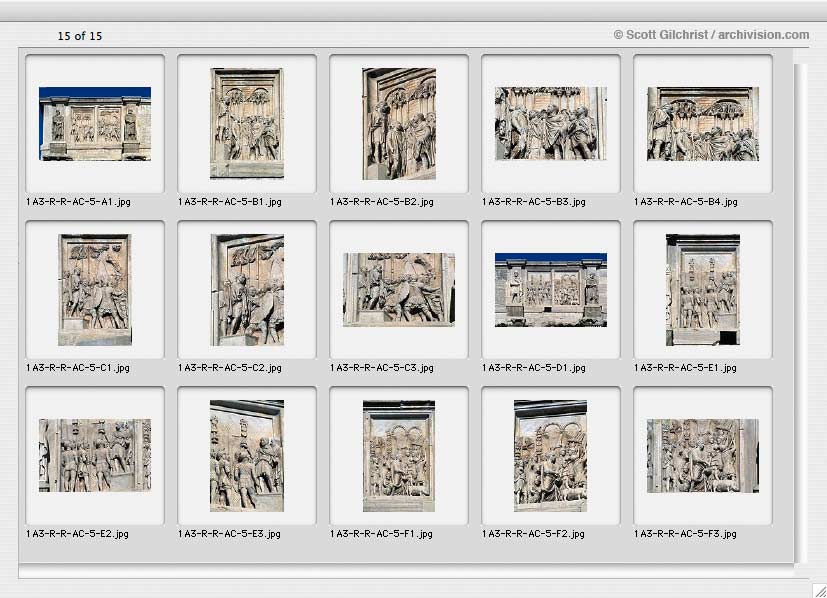Choose thumbnail 1A3-R-R-AC-5-B4.jpg
827x598 pixels.
703,124
